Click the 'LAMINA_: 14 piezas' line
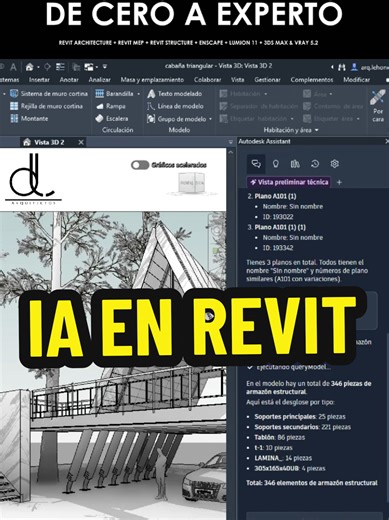389x520 pixels. tap(283, 458)
